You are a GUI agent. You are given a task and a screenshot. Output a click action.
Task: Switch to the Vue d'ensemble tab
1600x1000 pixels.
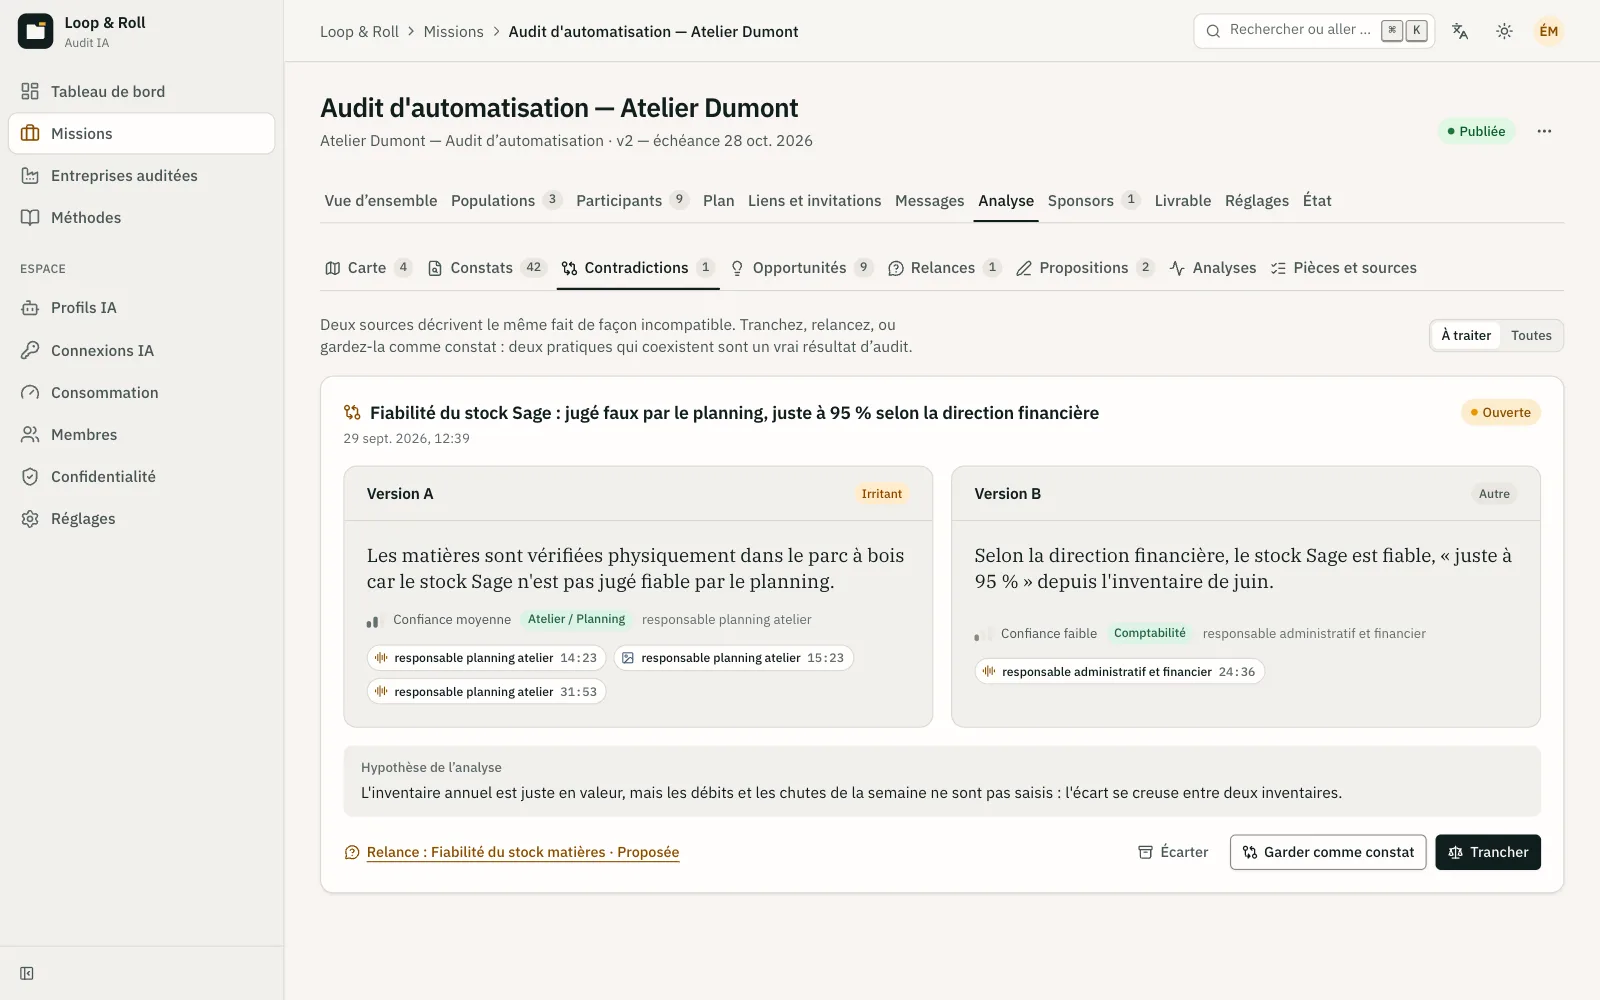click(x=381, y=201)
